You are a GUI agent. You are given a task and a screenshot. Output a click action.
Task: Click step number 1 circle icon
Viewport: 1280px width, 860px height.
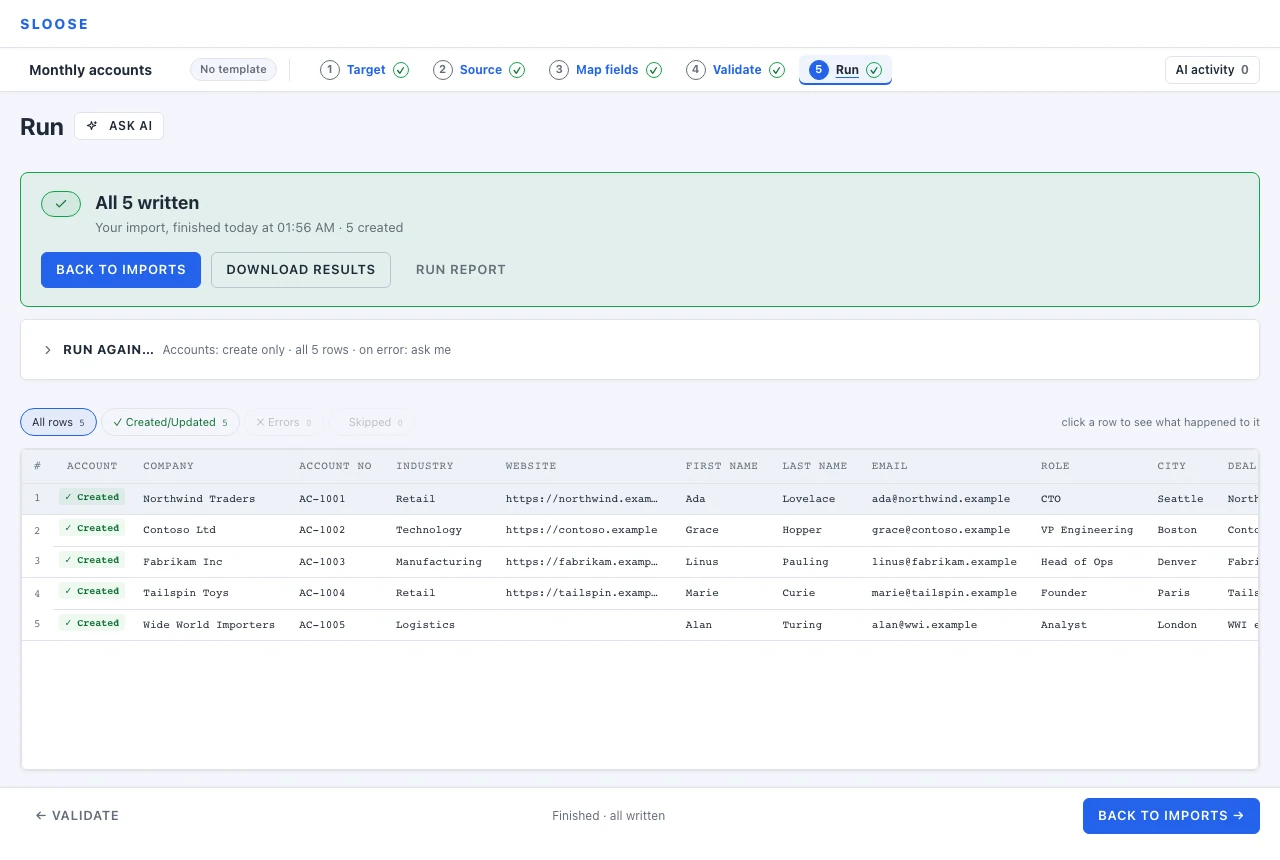coord(330,70)
